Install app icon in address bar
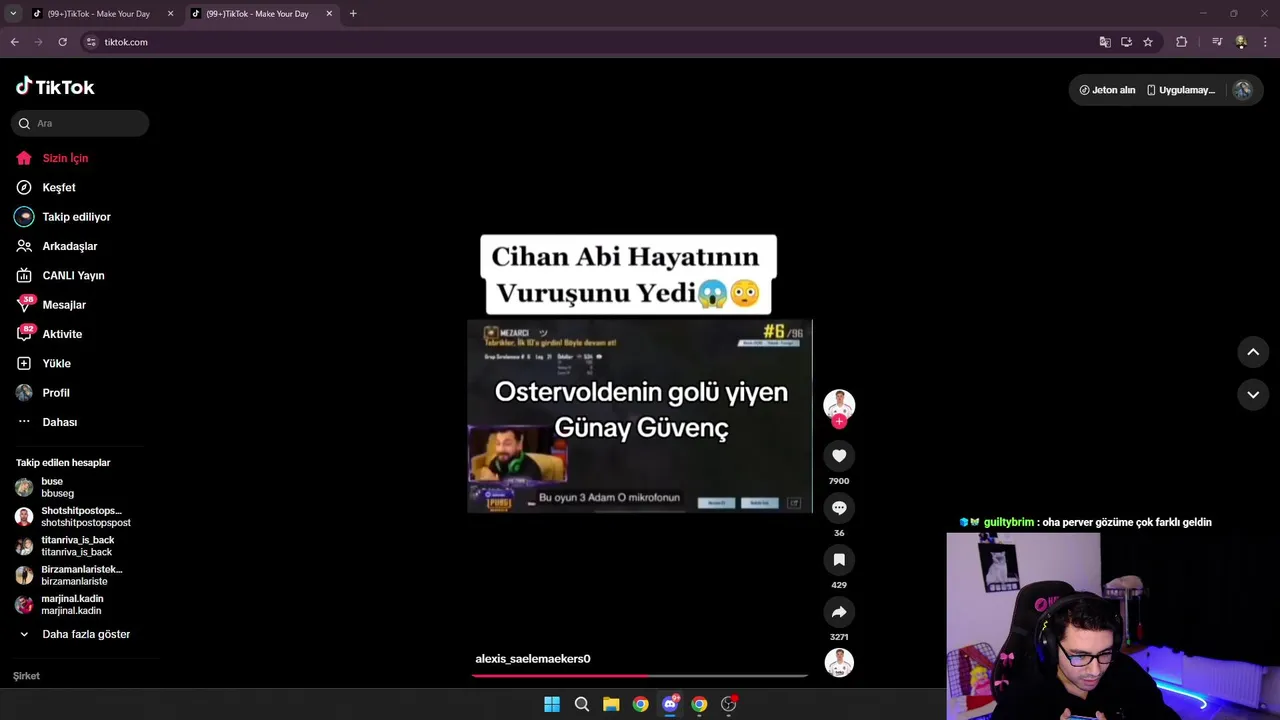The width and height of the screenshot is (1280, 720). click(x=1126, y=42)
